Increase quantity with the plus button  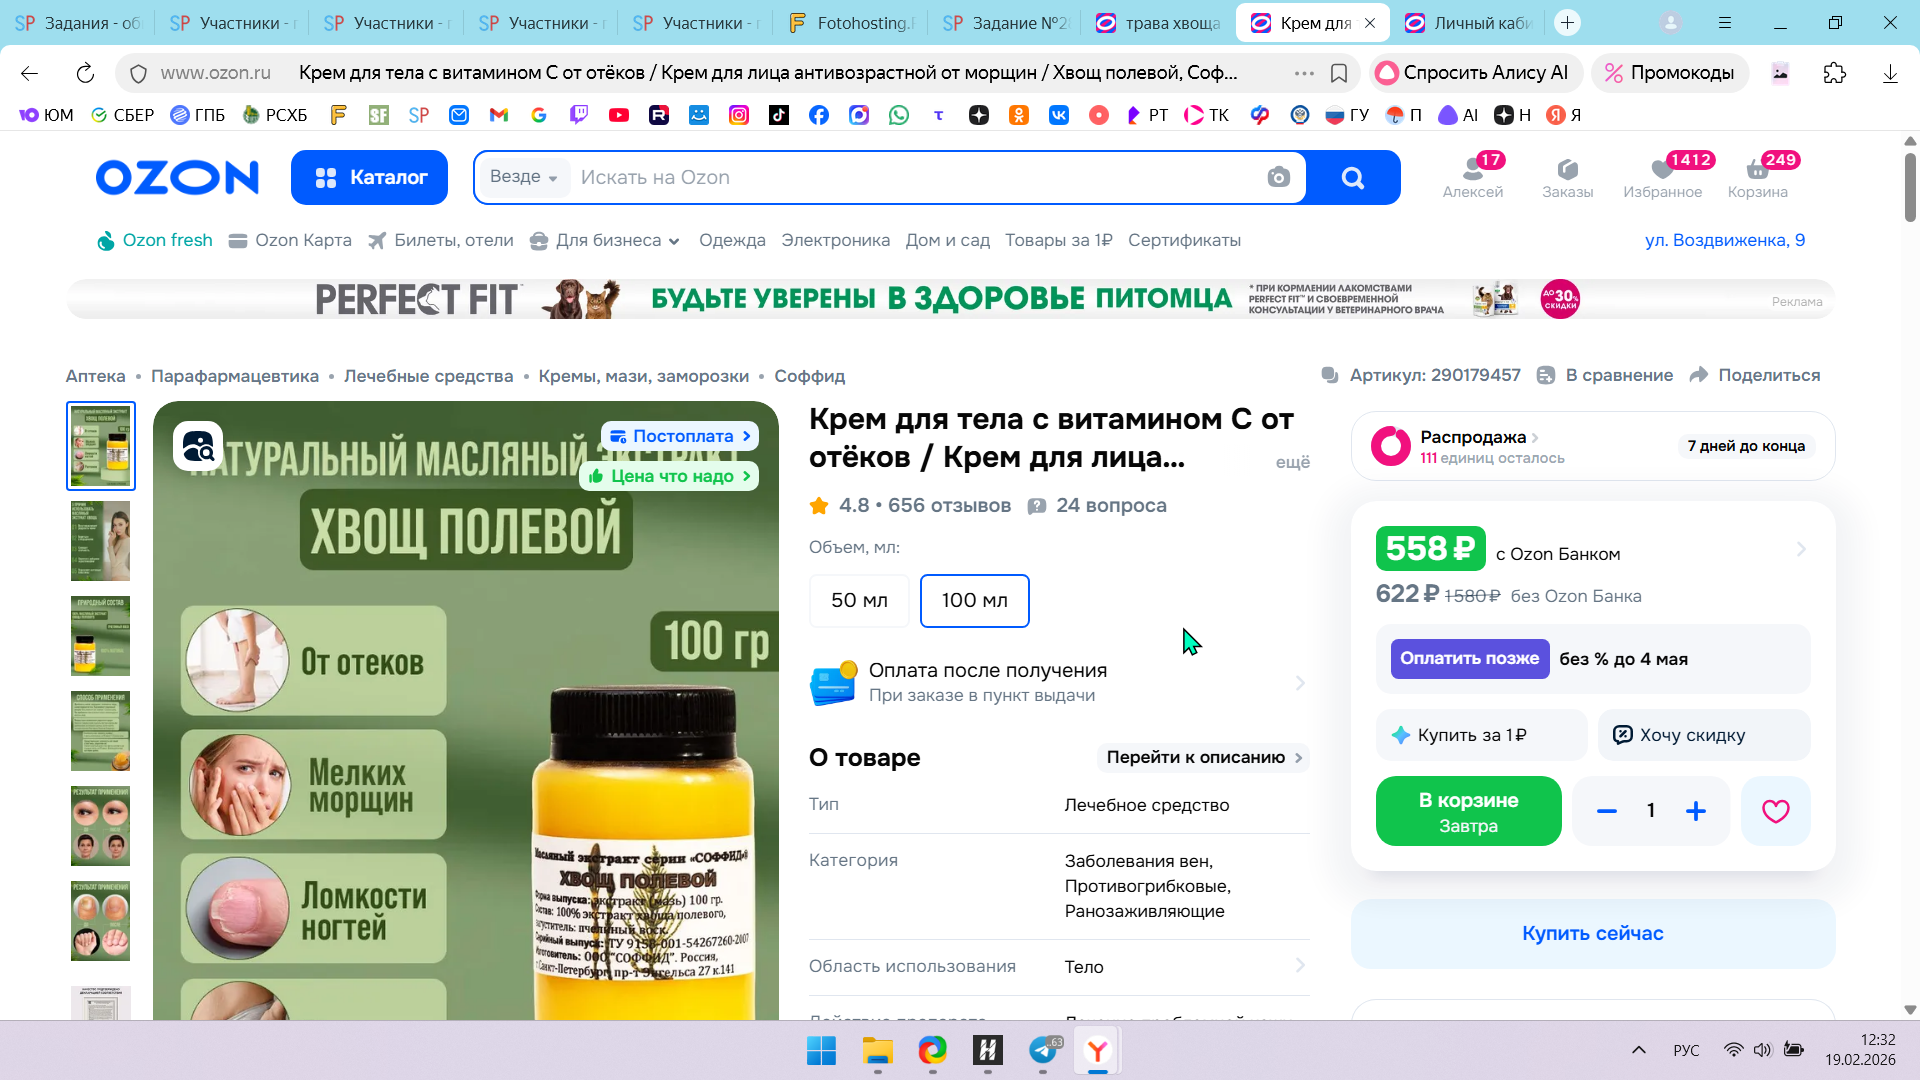coord(1695,811)
